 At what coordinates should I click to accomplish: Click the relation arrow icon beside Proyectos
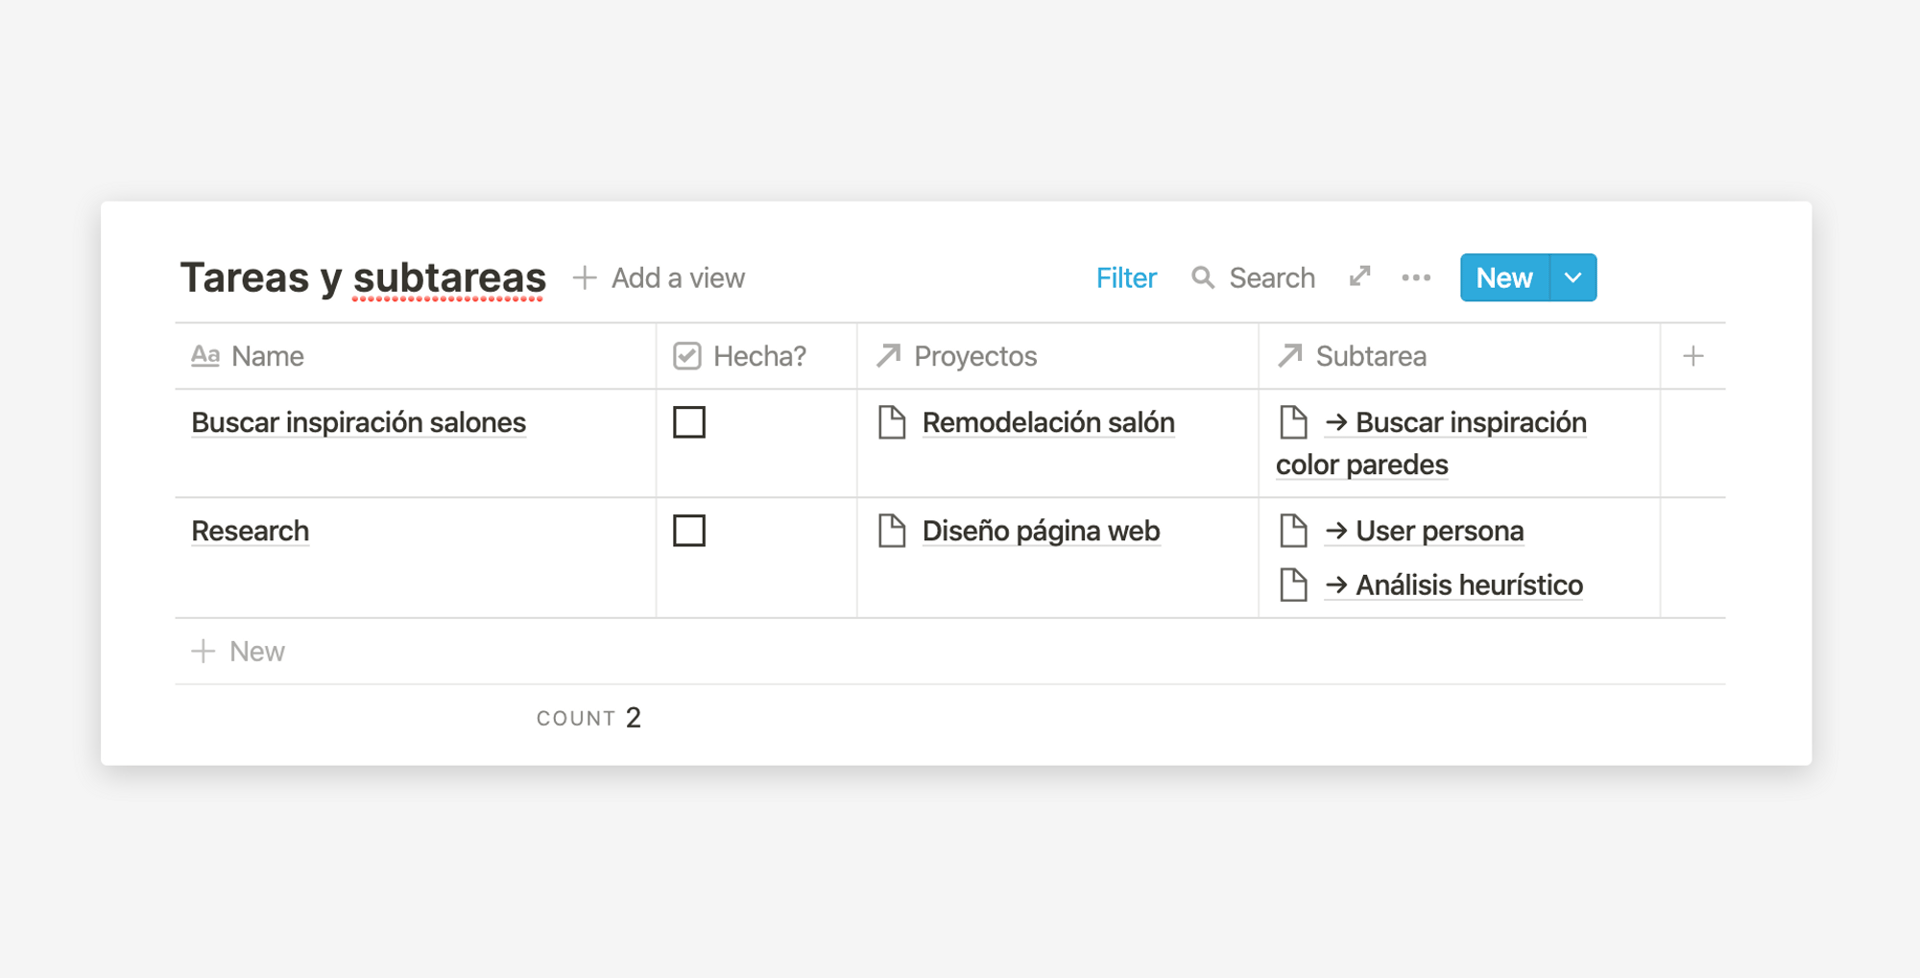coord(889,355)
